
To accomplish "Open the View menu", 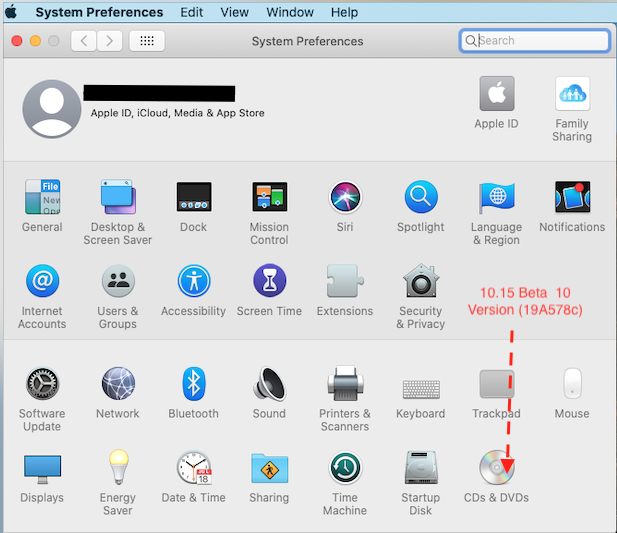I will point(235,12).
